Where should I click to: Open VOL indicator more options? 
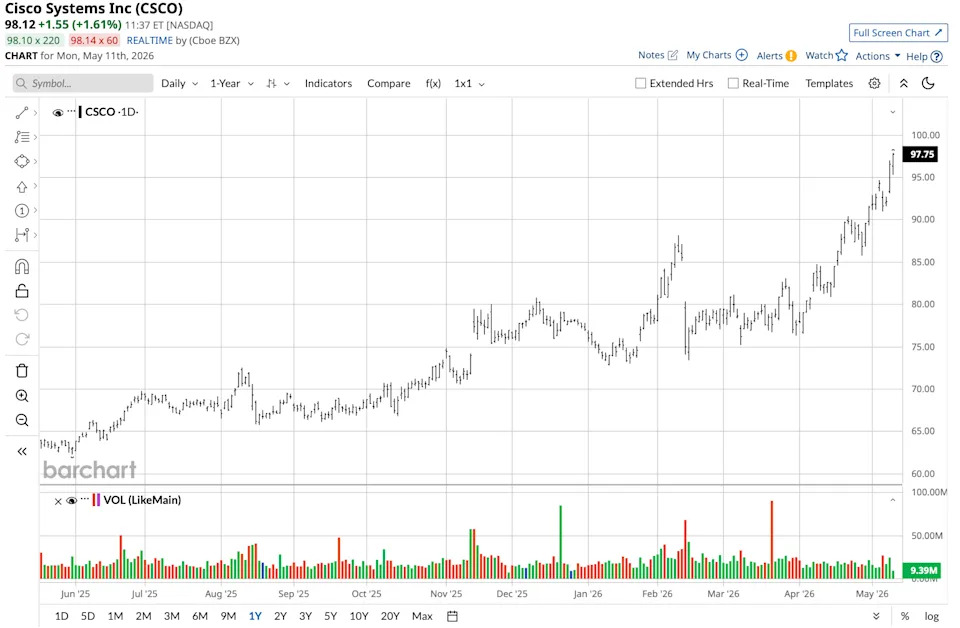click(85, 499)
